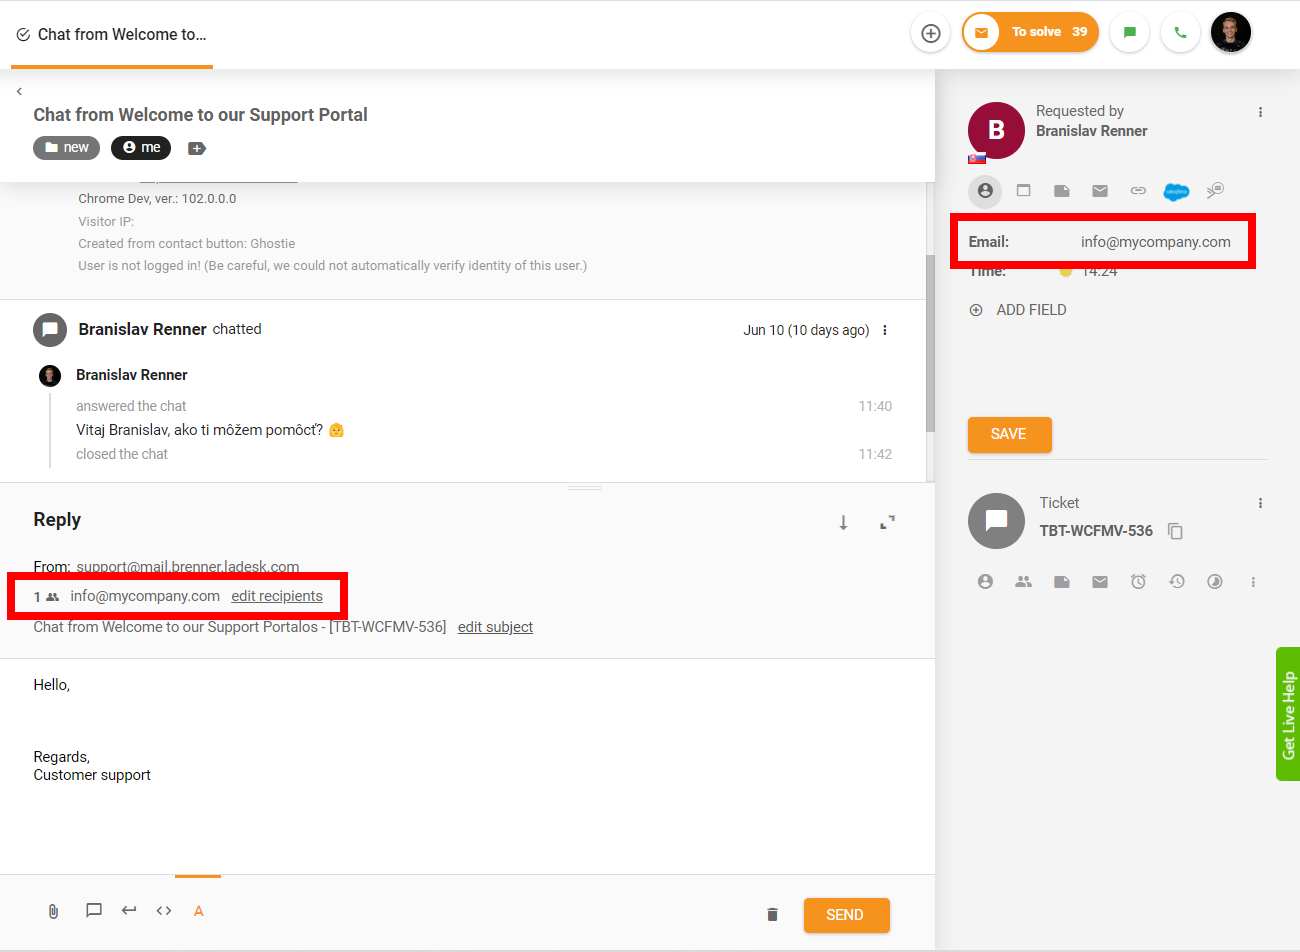The height and width of the screenshot is (952, 1300).
Task: Click the ticket history clock icon
Action: [x=1176, y=581]
